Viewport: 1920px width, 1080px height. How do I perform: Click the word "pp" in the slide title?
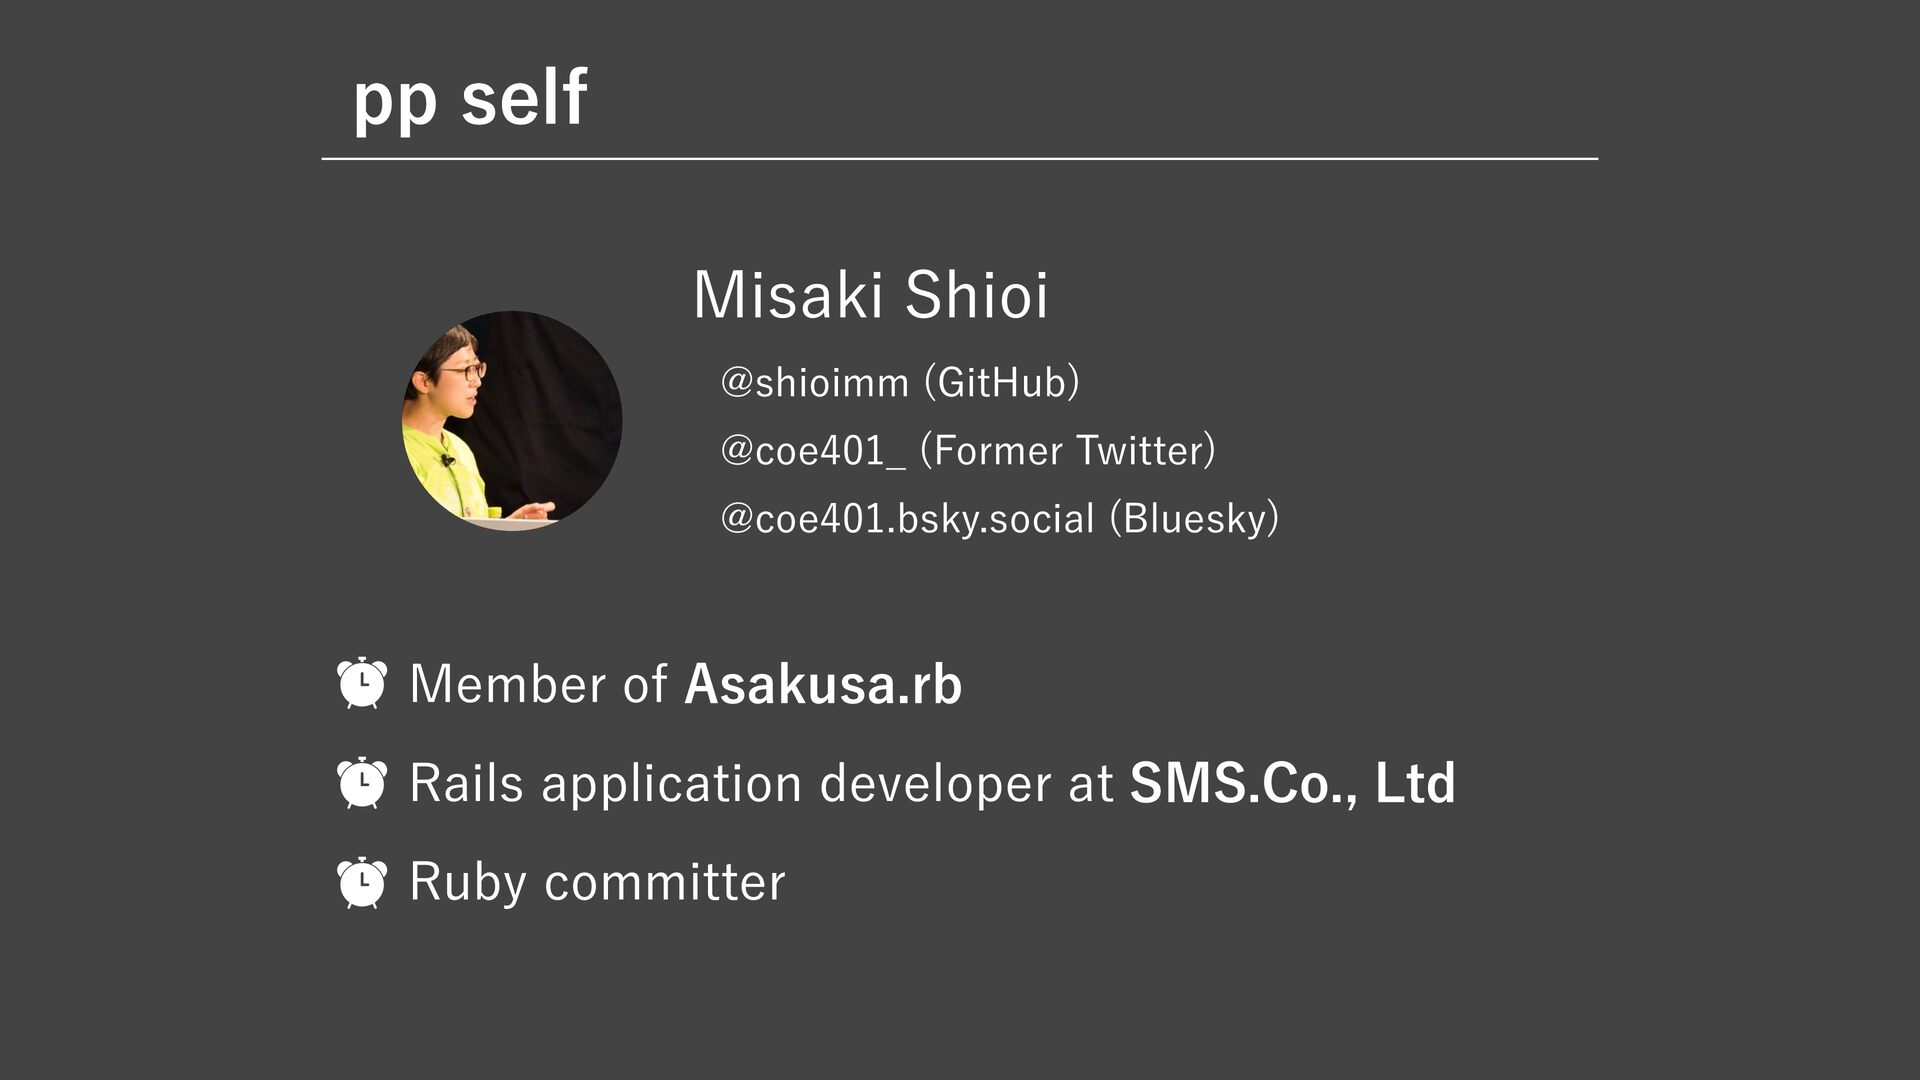(x=395, y=101)
